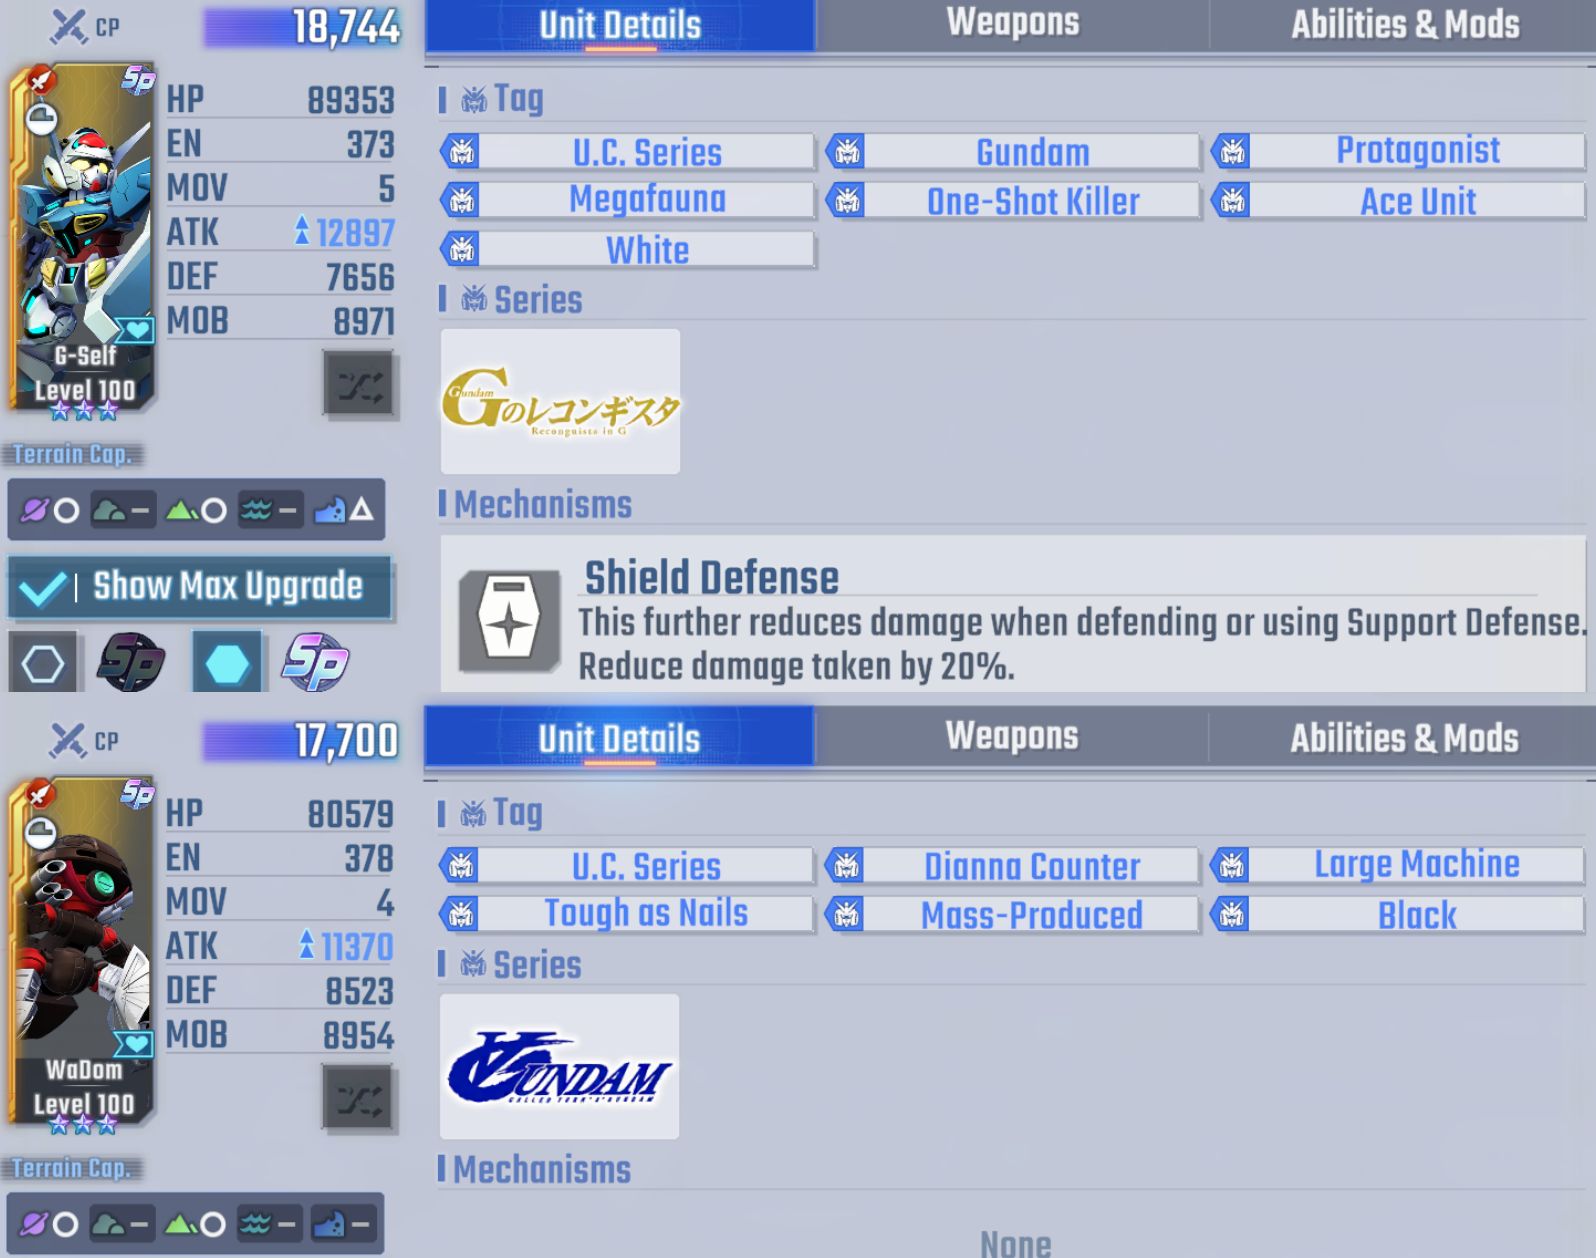Click the icon beside Mass-Produced tag
This screenshot has width=1596, height=1258.
846,913
